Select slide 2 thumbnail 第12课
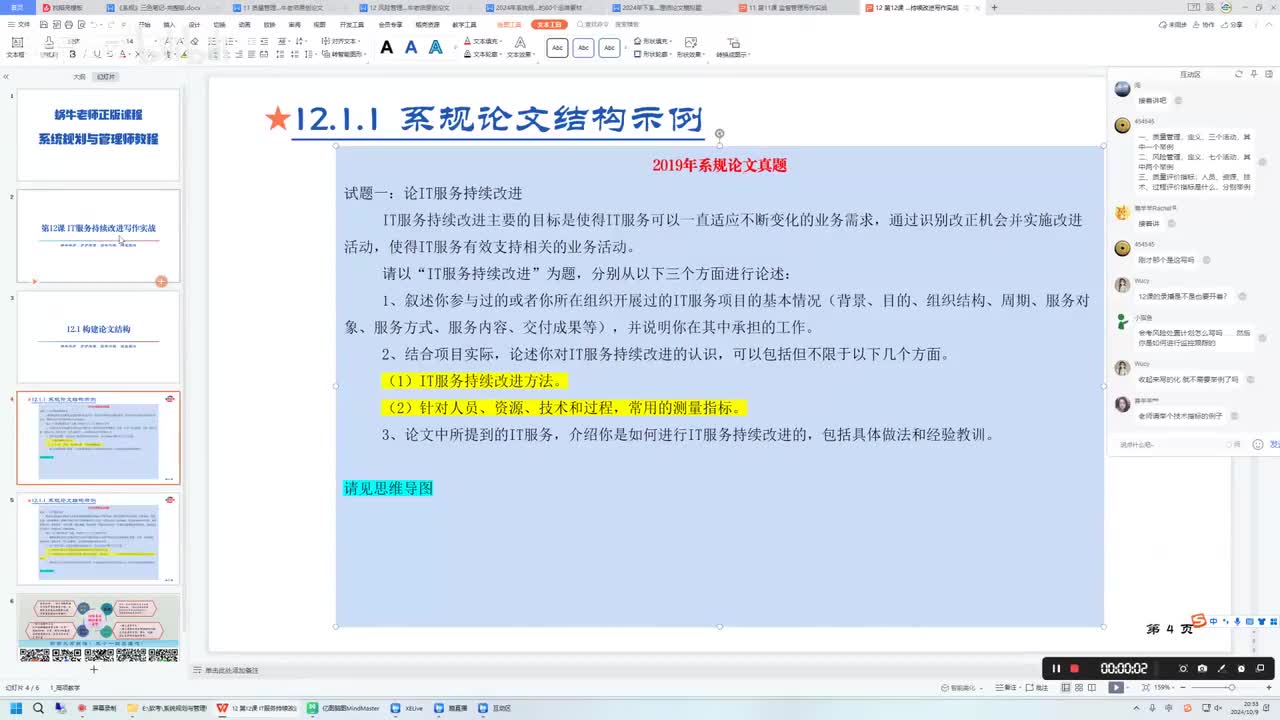Screen dimensions: 1280x720 98,236
